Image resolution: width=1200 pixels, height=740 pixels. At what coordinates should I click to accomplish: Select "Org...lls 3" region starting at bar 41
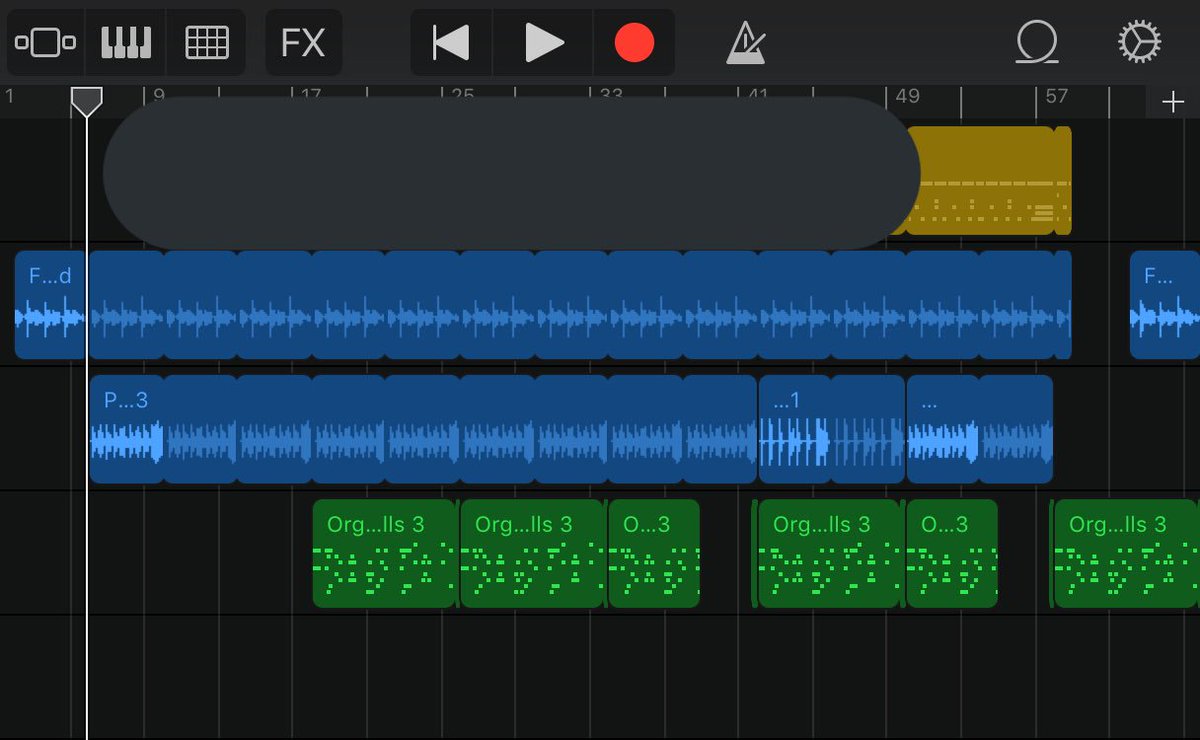(x=831, y=553)
